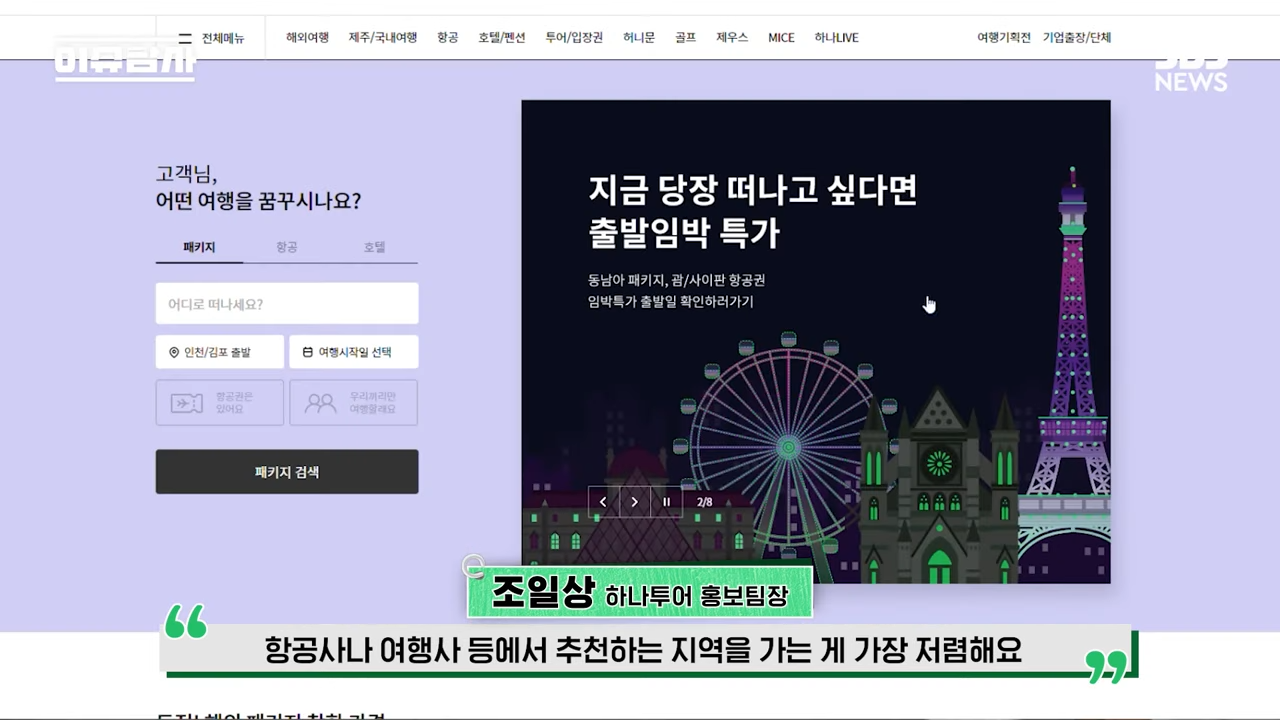Focus the 어디로 떠나세요? destination field
This screenshot has width=1280, height=720.
point(287,303)
